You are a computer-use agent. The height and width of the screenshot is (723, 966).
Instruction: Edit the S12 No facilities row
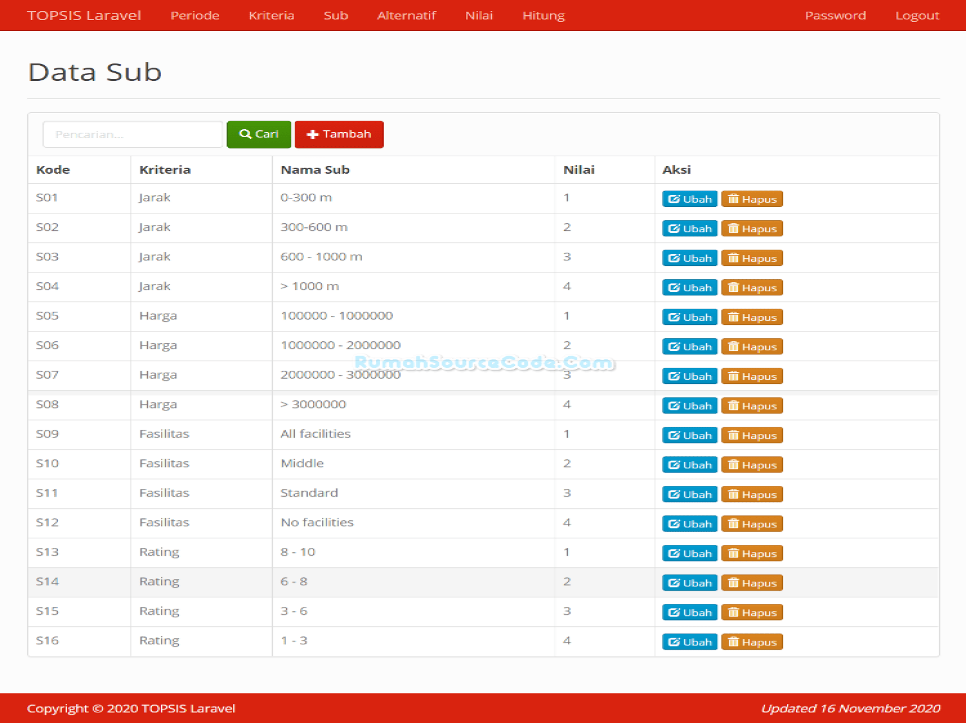click(689, 524)
